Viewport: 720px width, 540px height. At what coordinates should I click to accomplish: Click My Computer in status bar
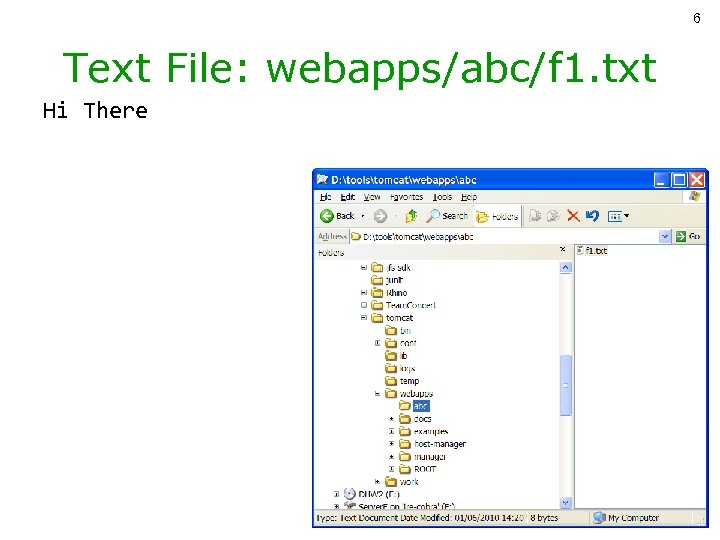tap(626, 518)
